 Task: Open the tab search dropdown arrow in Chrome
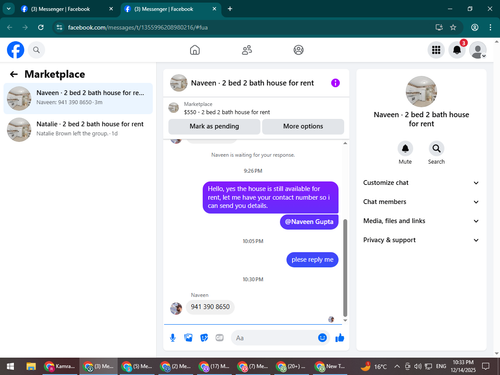[x=9, y=9]
